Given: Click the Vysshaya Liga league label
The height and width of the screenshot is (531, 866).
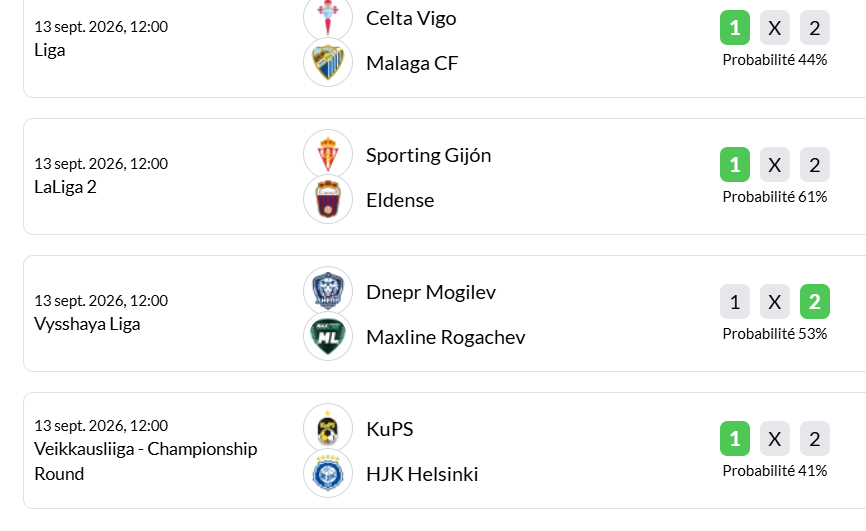Looking at the screenshot, I should click(x=87, y=324).
